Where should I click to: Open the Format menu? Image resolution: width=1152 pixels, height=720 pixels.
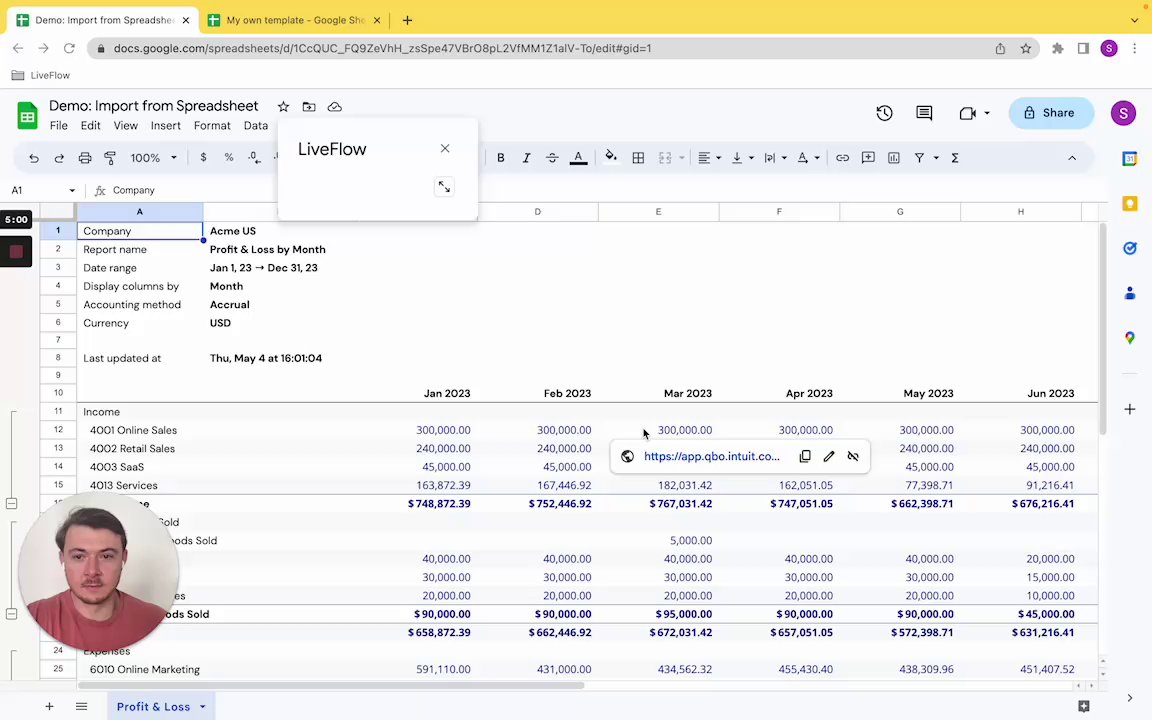(212, 126)
